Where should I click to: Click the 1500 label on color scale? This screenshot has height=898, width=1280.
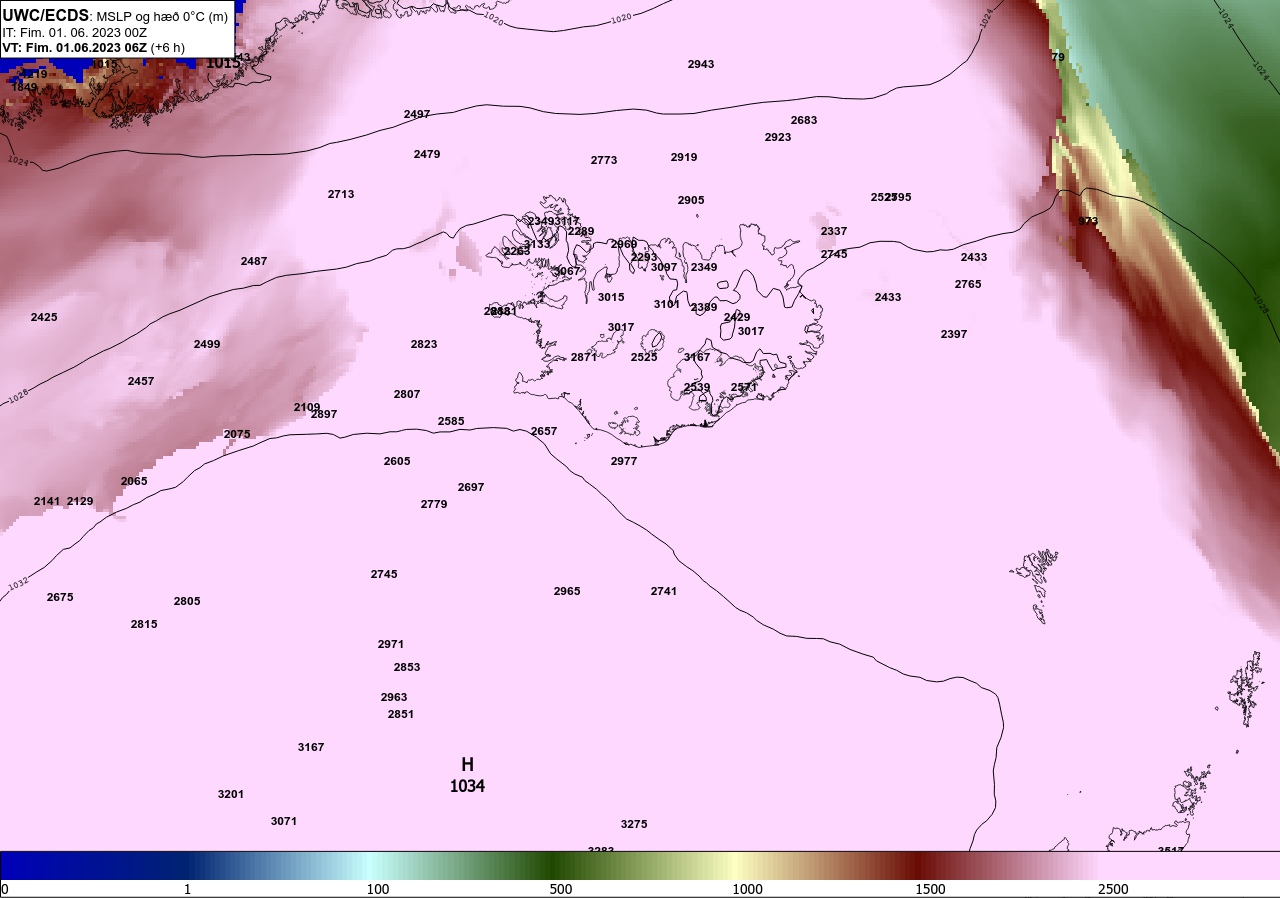(930, 889)
